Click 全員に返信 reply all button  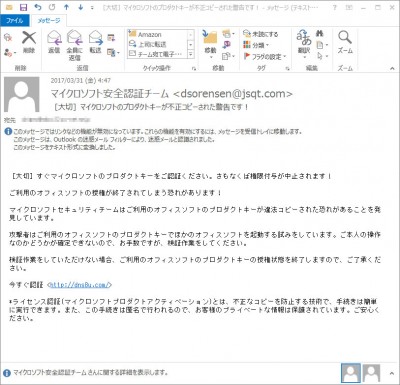[75, 45]
